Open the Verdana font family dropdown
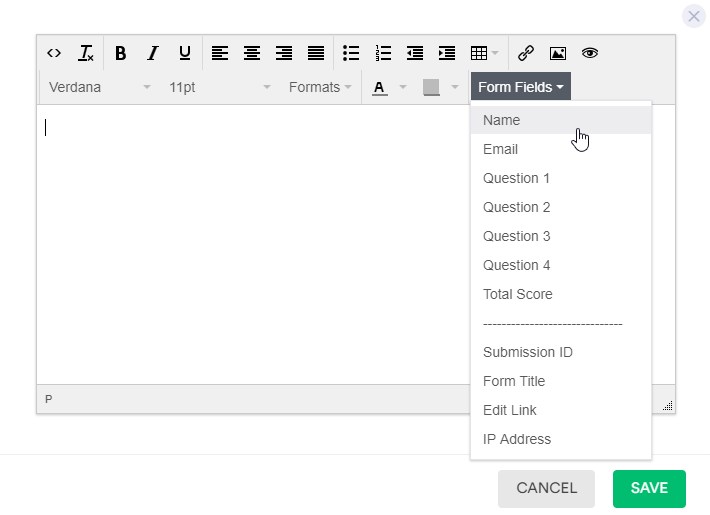The width and height of the screenshot is (710, 515). tap(99, 87)
